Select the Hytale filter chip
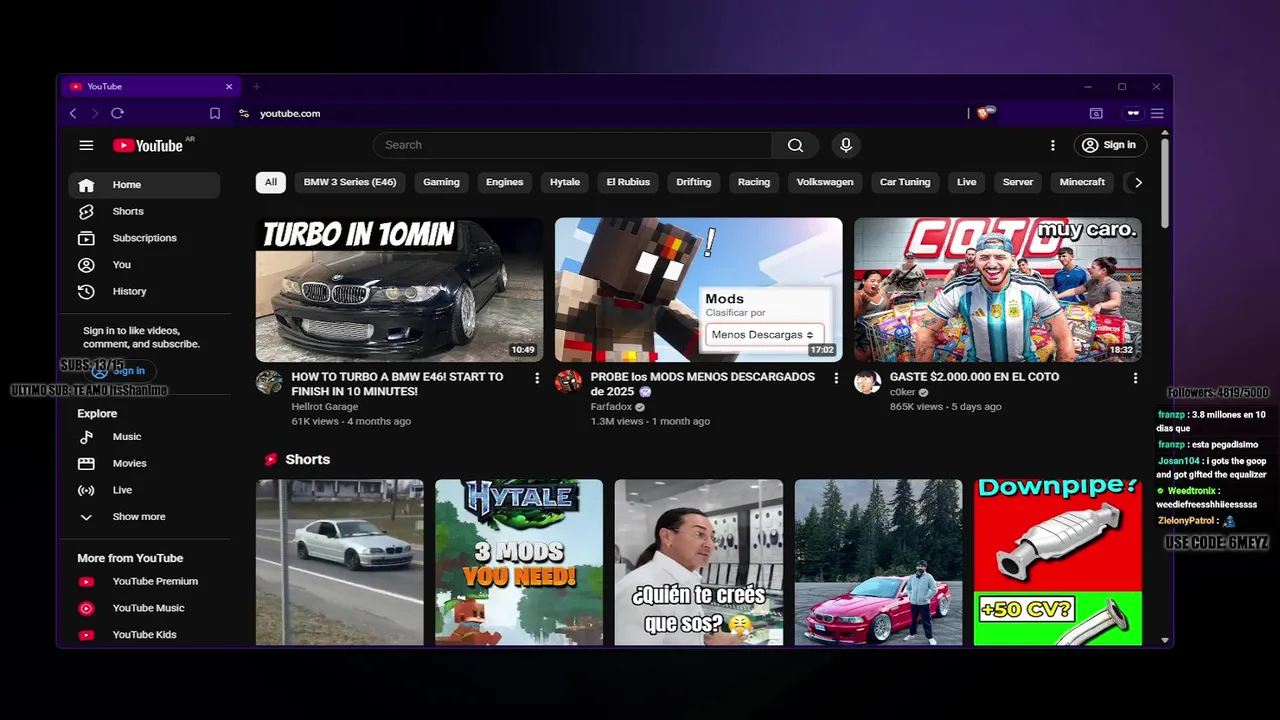The width and height of the screenshot is (1280, 720). click(x=565, y=182)
